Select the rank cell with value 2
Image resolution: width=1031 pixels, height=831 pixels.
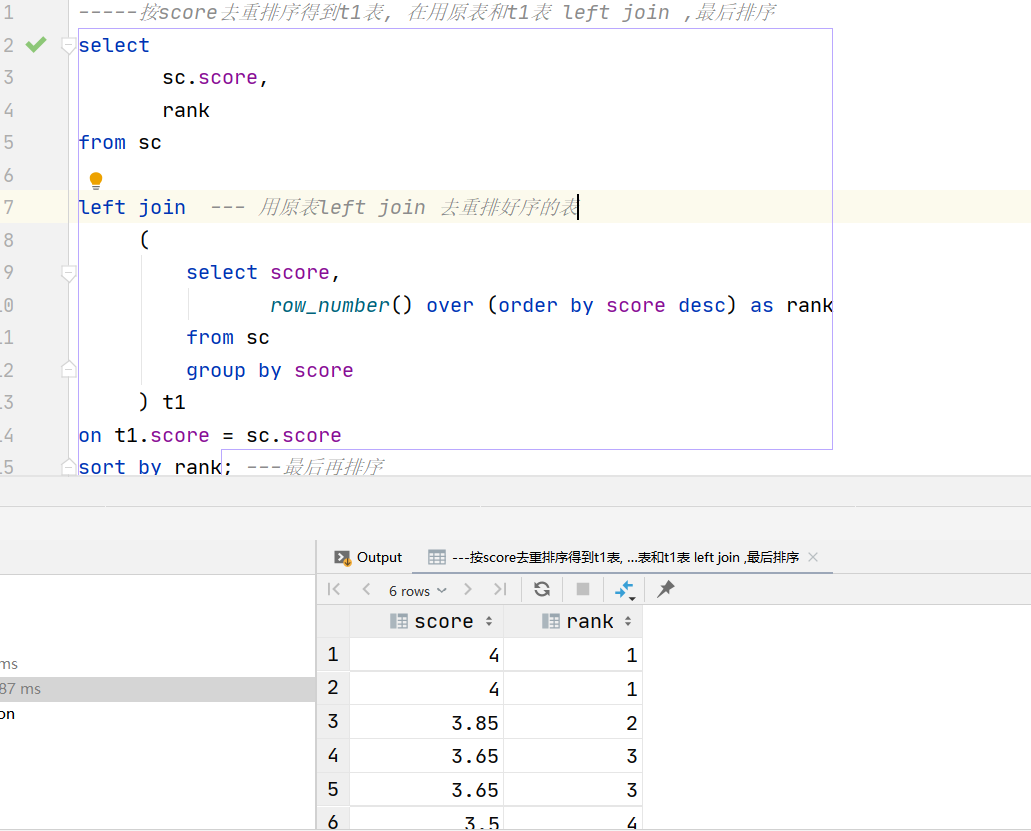pyautogui.click(x=573, y=723)
